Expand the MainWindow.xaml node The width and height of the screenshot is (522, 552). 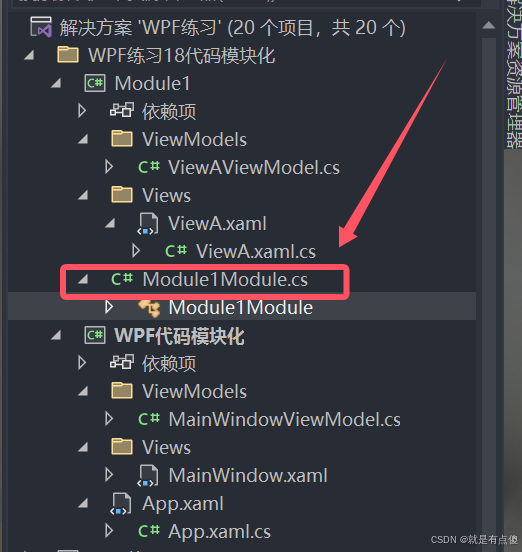point(109,475)
